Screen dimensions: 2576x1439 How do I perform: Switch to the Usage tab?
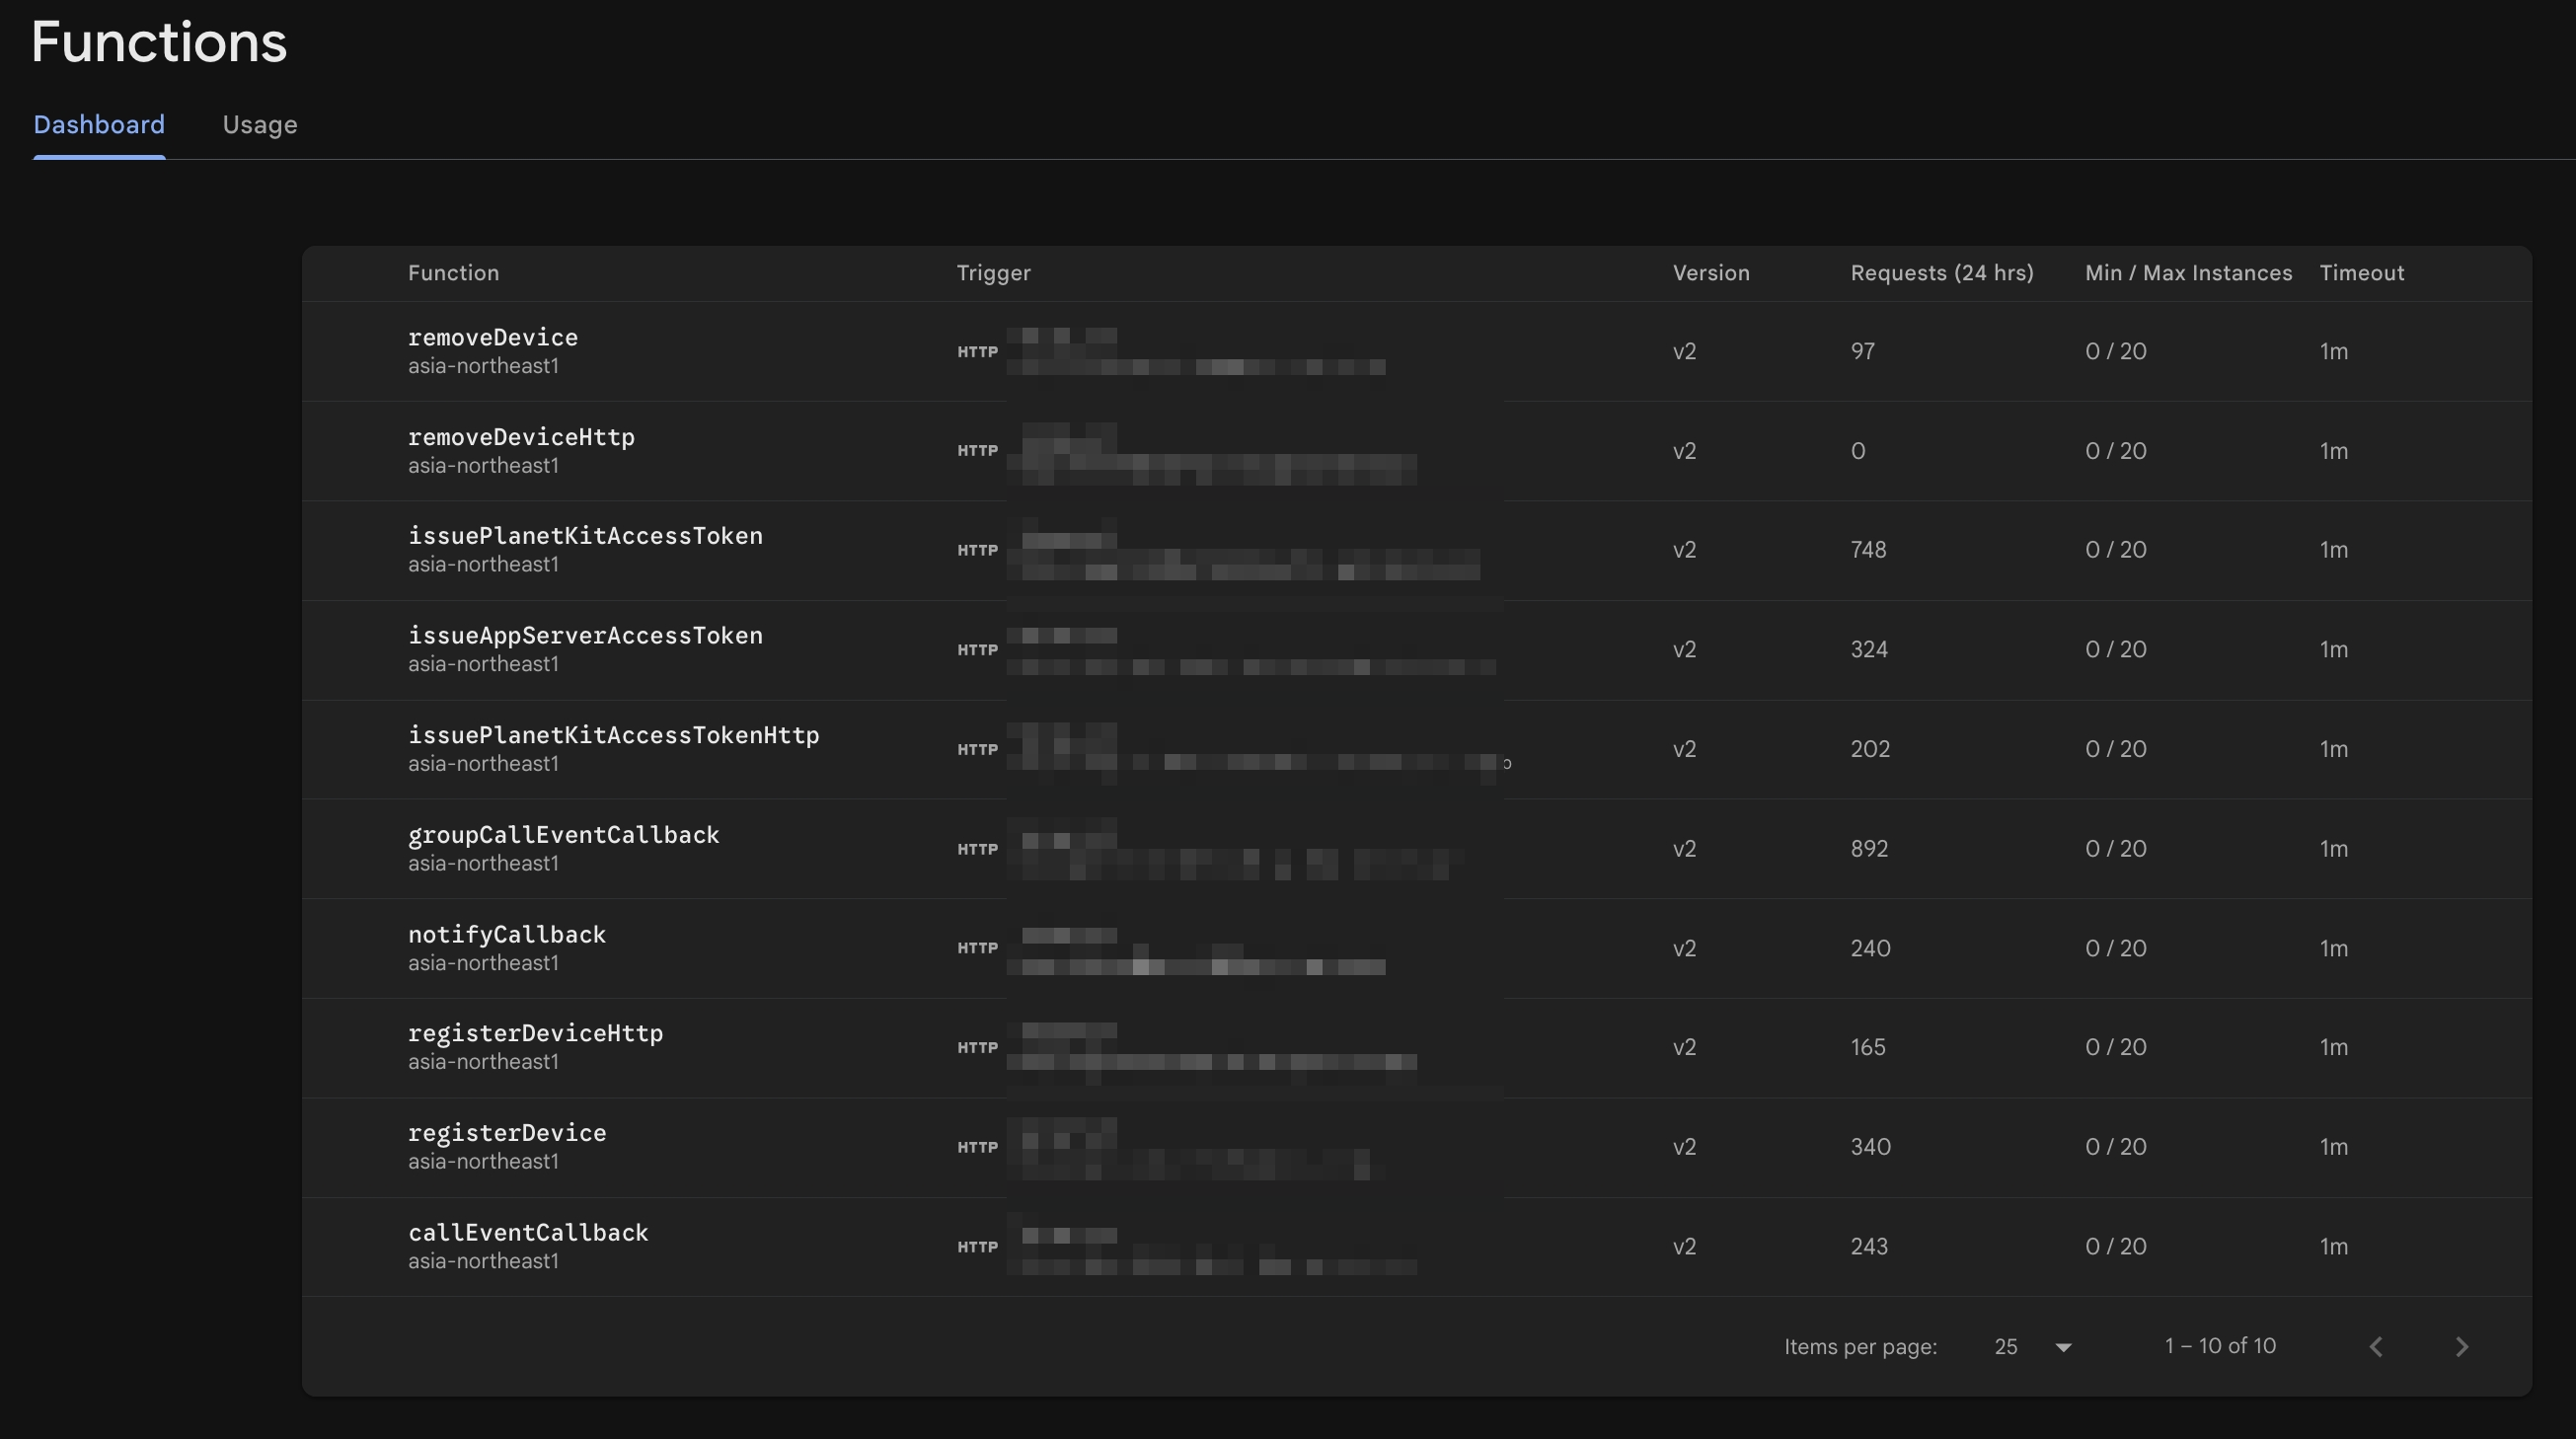click(260, 124)
